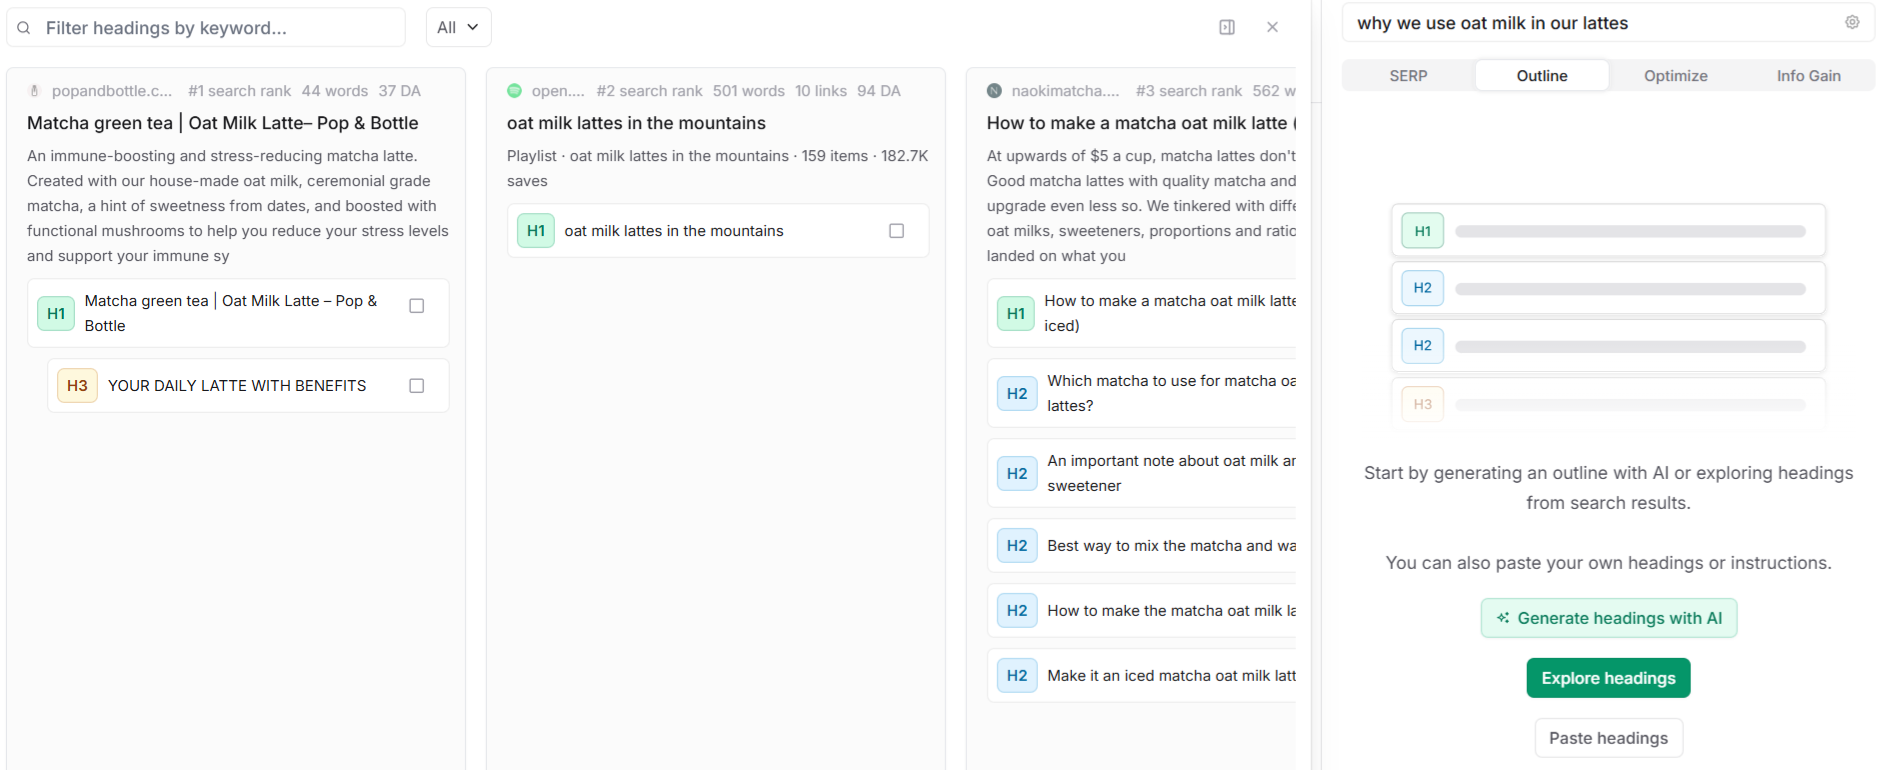The width and height of the screenshot is (1877, 770).
Task: Check the Matcha green tea H1 heading checkbox
Action: 417,306
